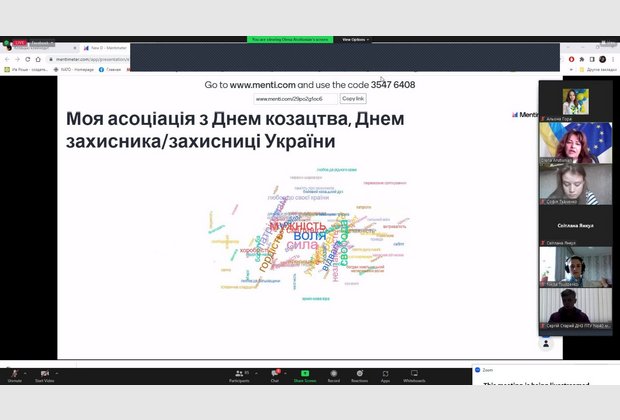This screenshot has width=620, height=420.
Task: Click the green Share Screen icon
Action: pos(305,374)
